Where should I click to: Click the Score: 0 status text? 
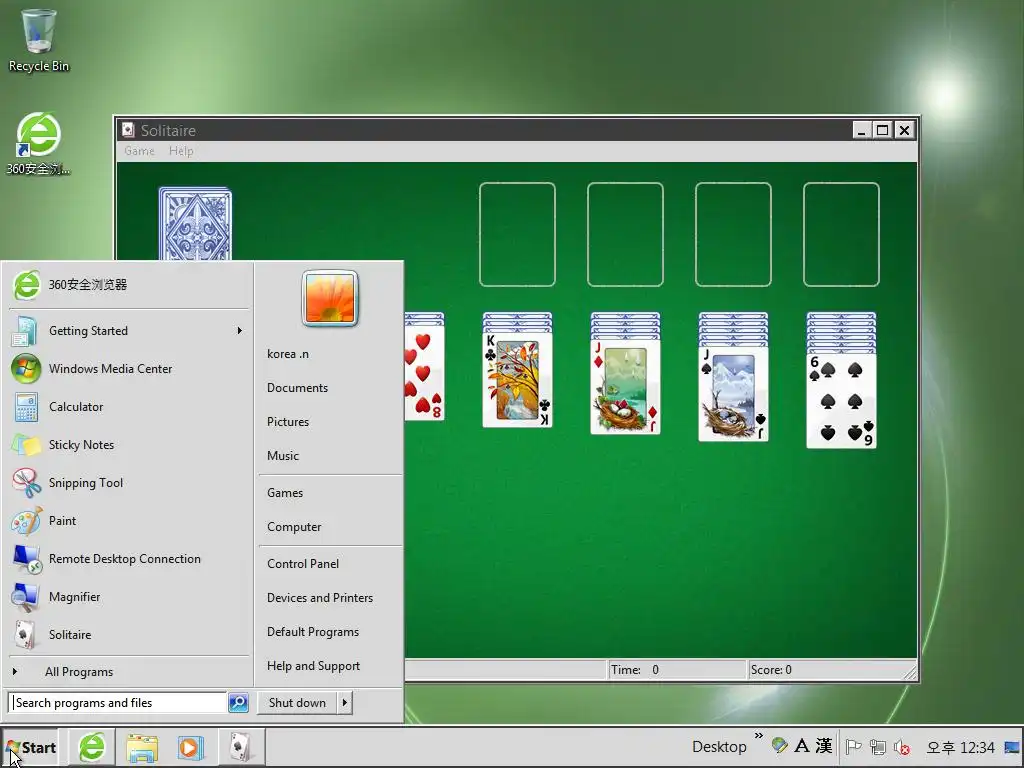tap(771, 670)
